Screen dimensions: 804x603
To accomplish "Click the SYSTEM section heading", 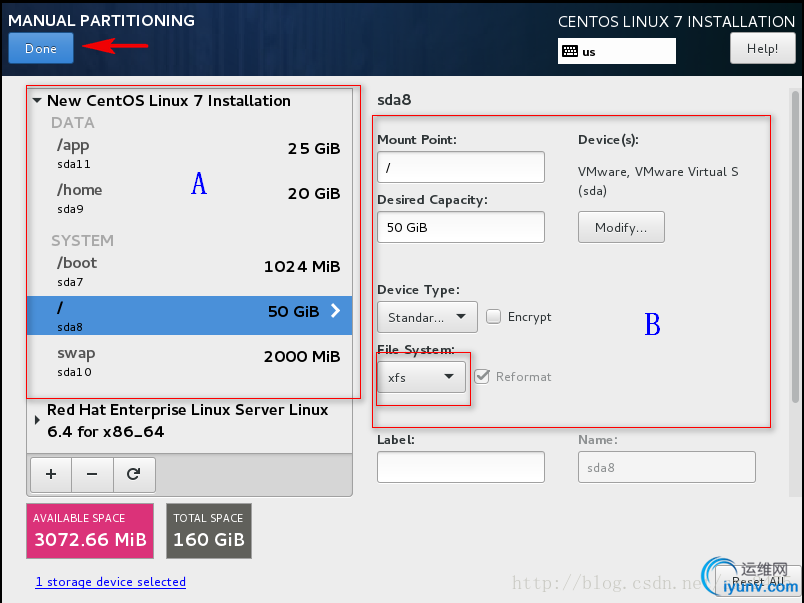I will pyautogui.click(x=83, y=240).
